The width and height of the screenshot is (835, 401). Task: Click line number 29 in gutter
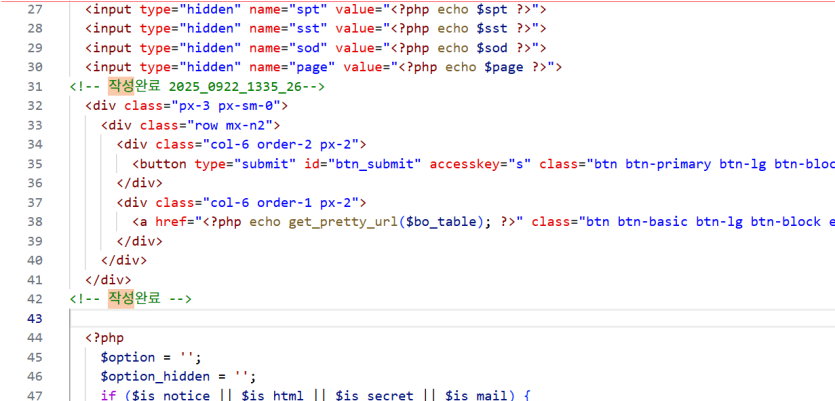(35, 48)
